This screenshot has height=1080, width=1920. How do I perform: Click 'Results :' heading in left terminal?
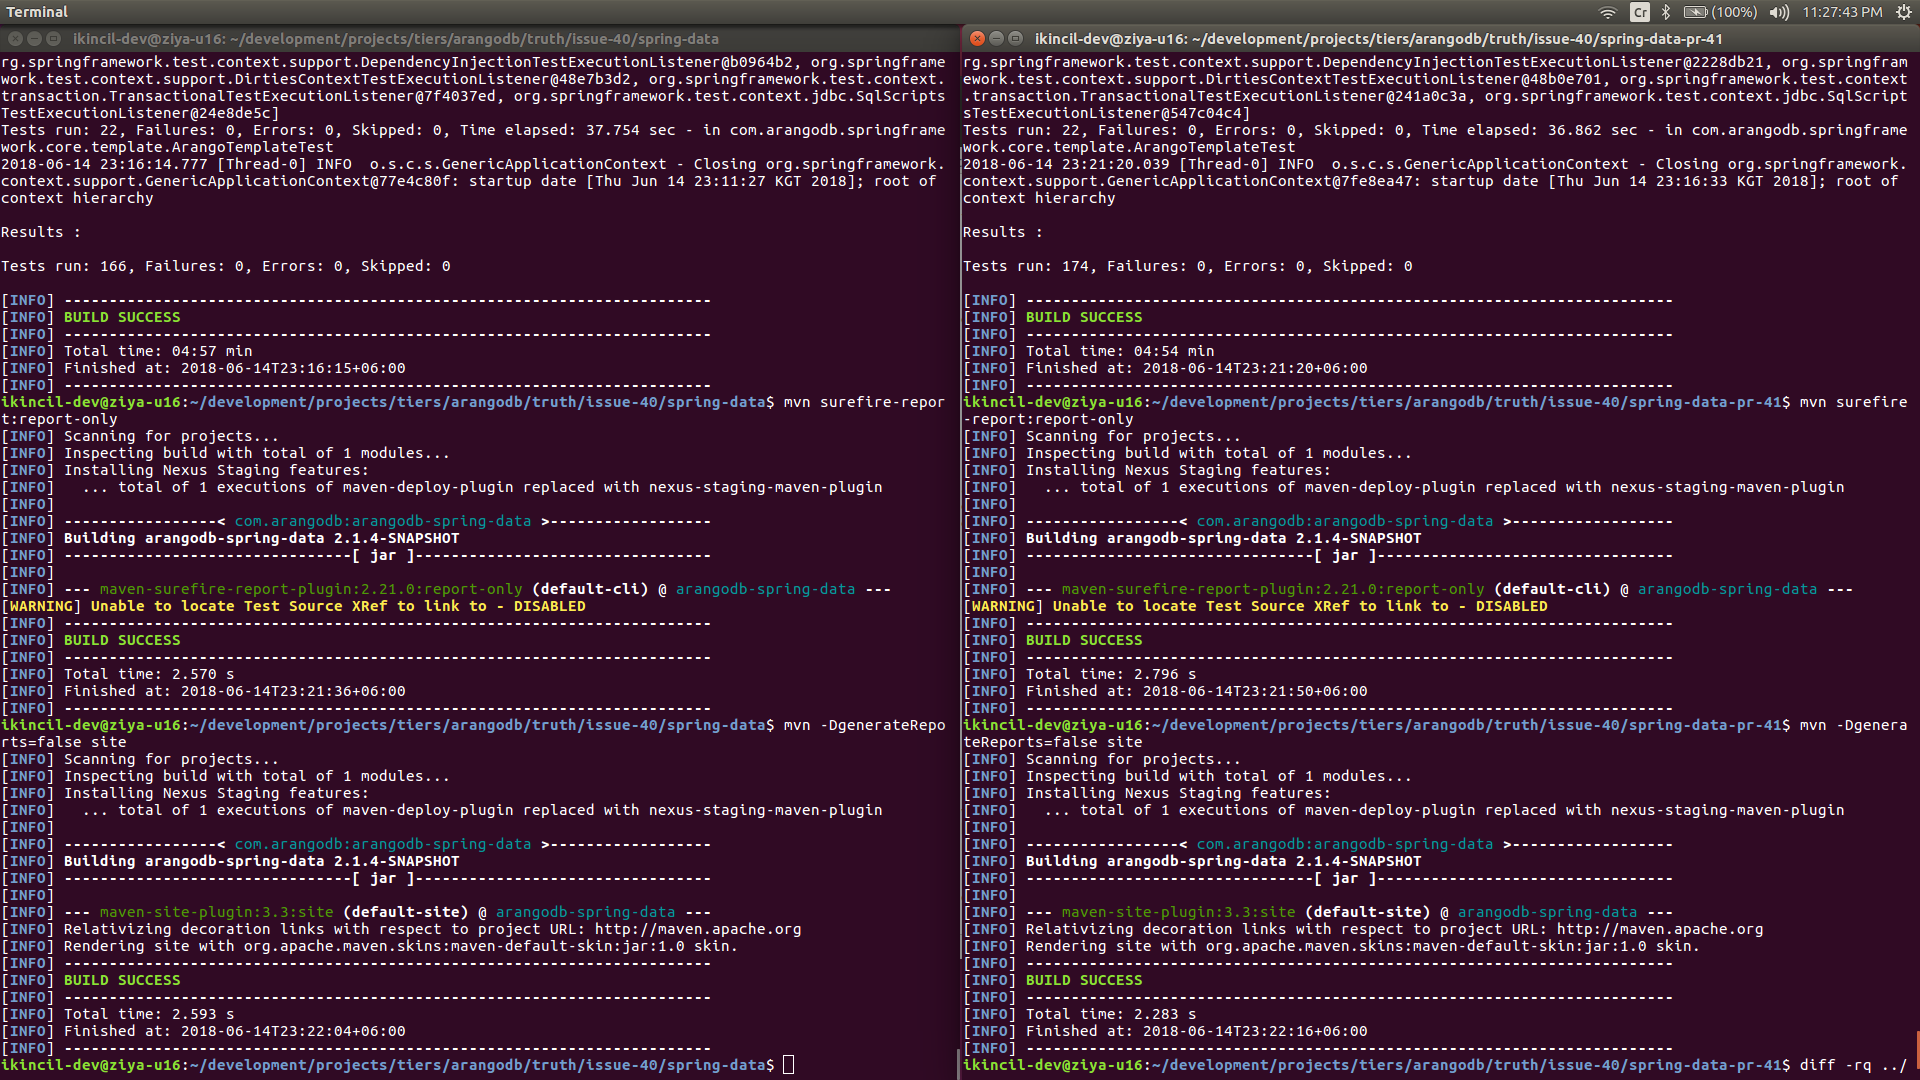(x=41, y=232)
